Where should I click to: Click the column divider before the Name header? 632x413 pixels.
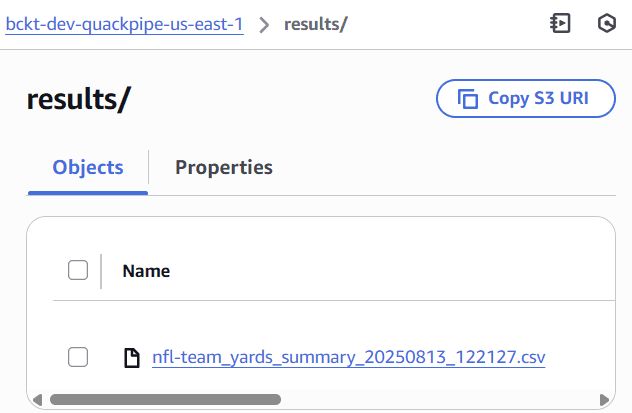click(x=101, y=271)
